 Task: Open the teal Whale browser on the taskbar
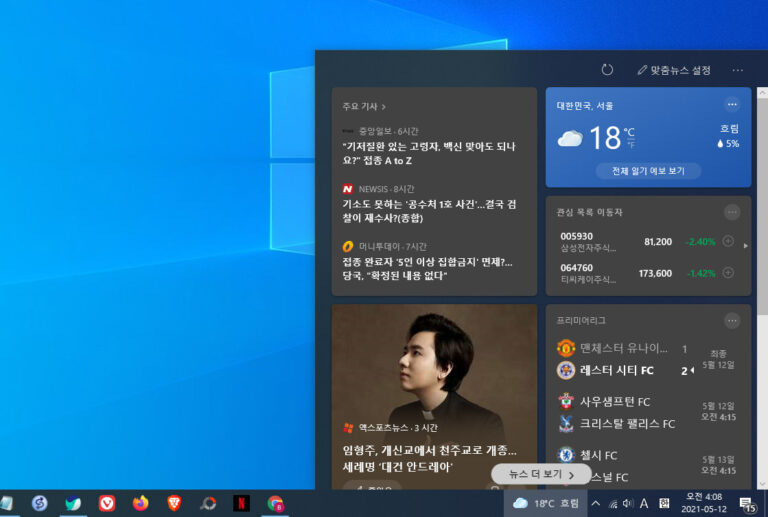point(73,503)
